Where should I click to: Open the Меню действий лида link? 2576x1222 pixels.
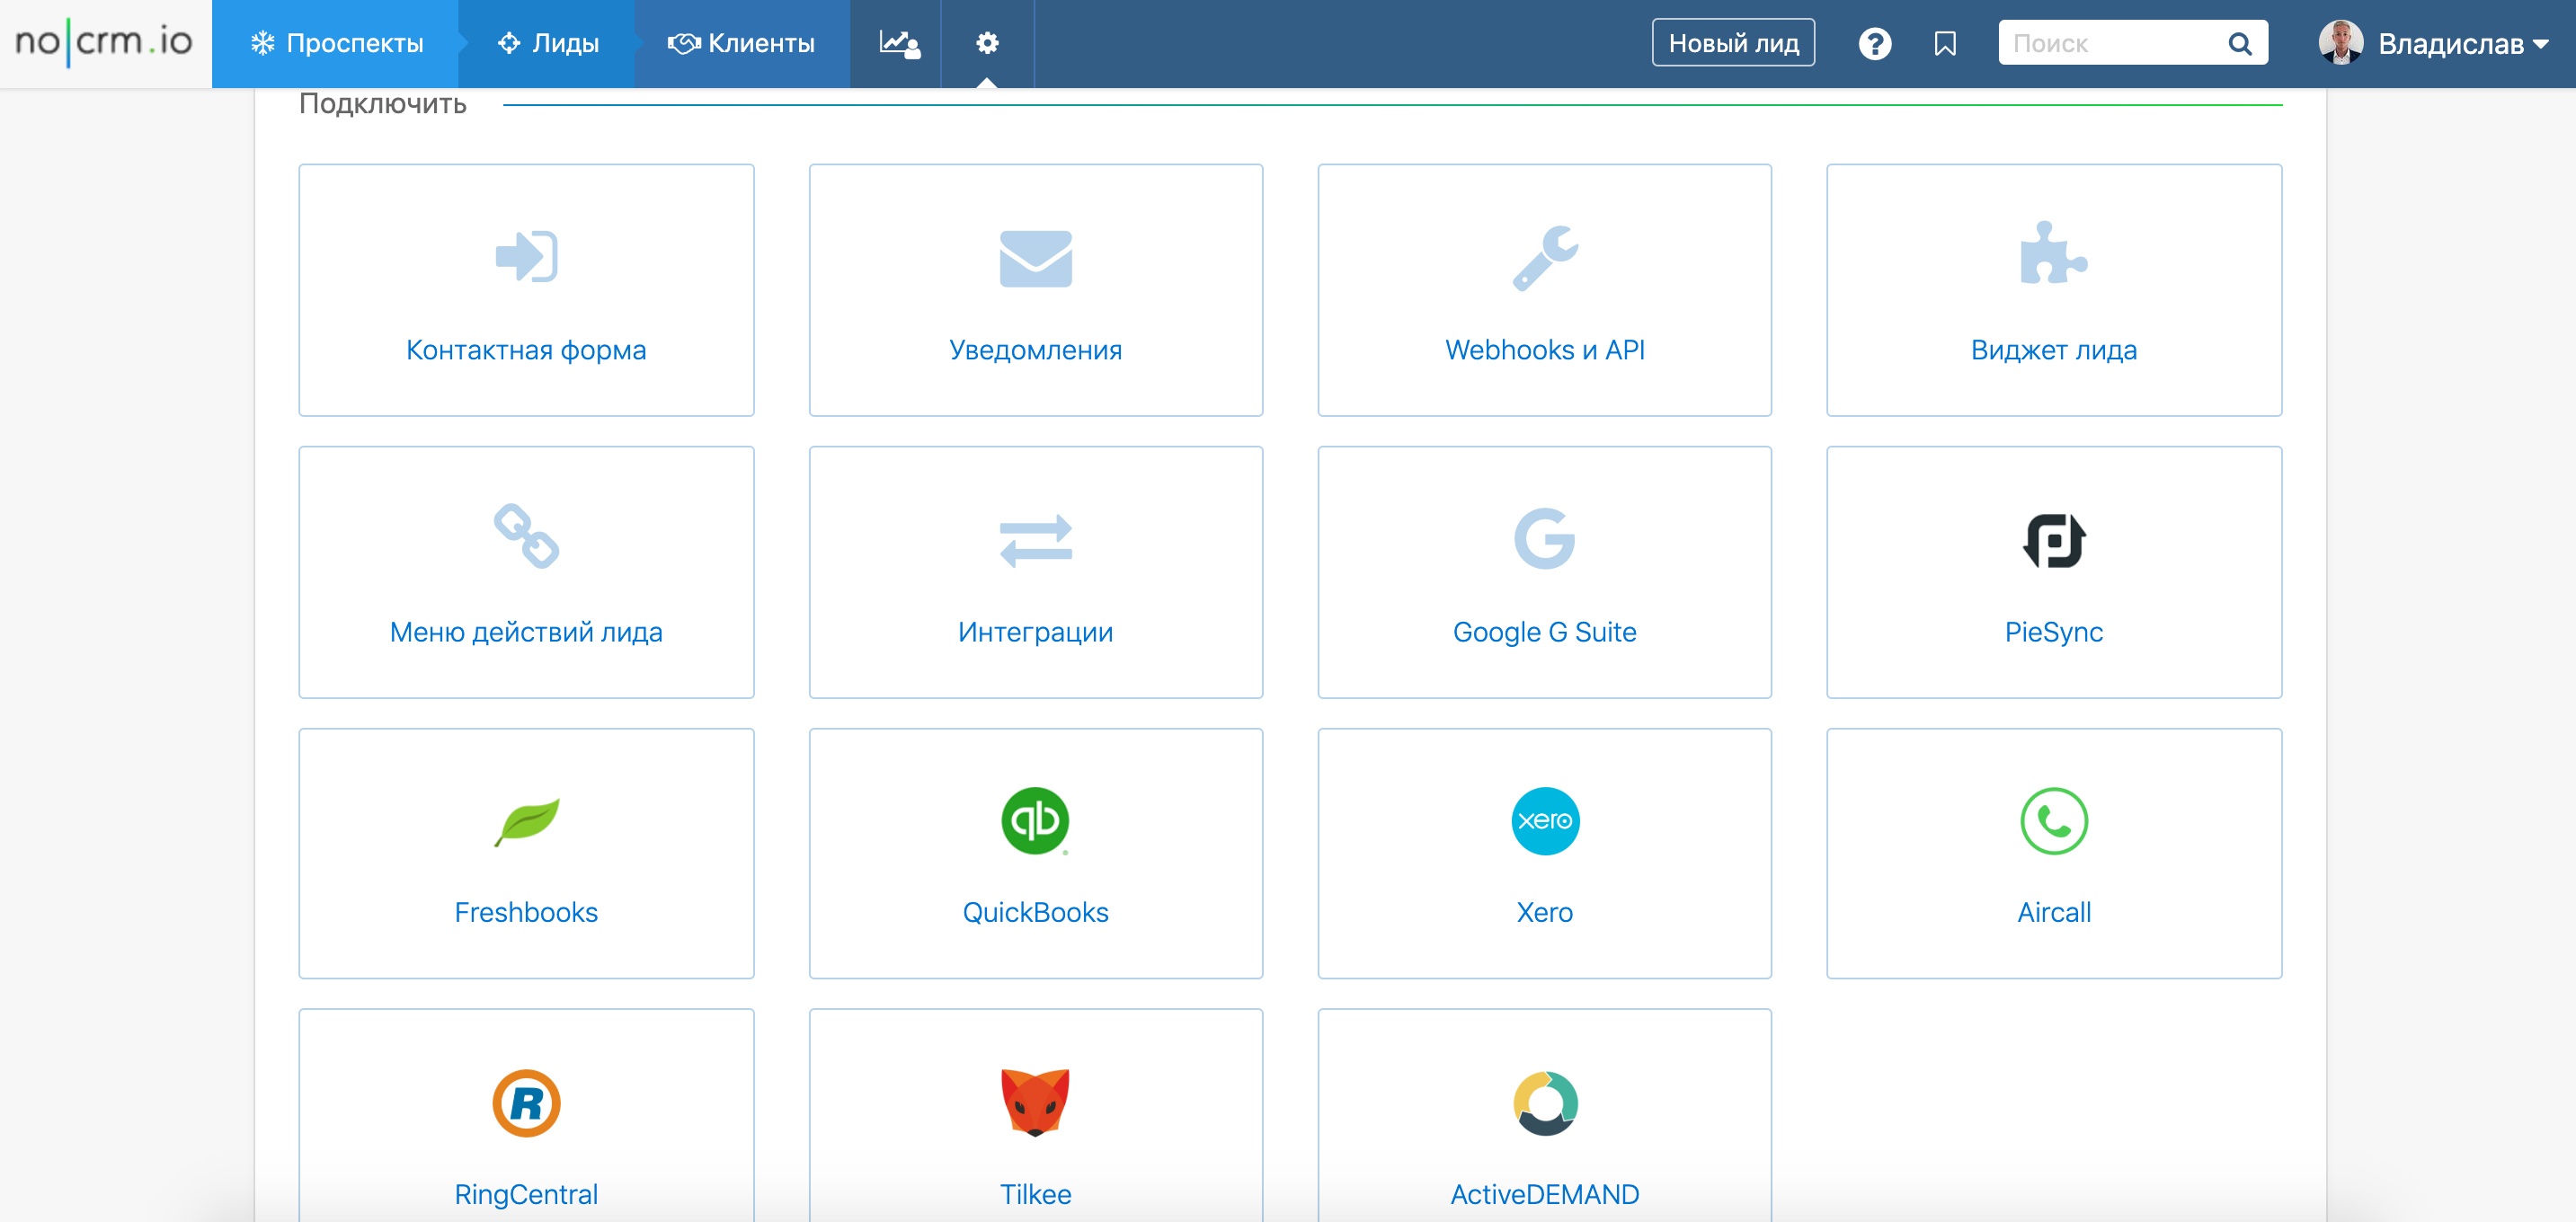(x=526, y=632)
